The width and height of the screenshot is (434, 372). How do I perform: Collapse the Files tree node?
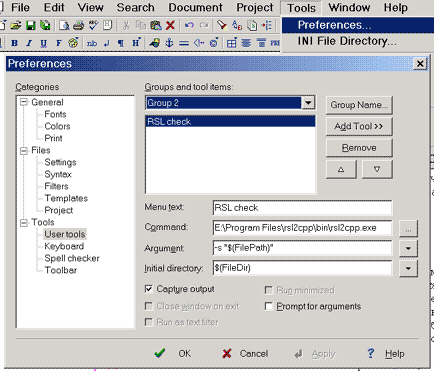24,151
